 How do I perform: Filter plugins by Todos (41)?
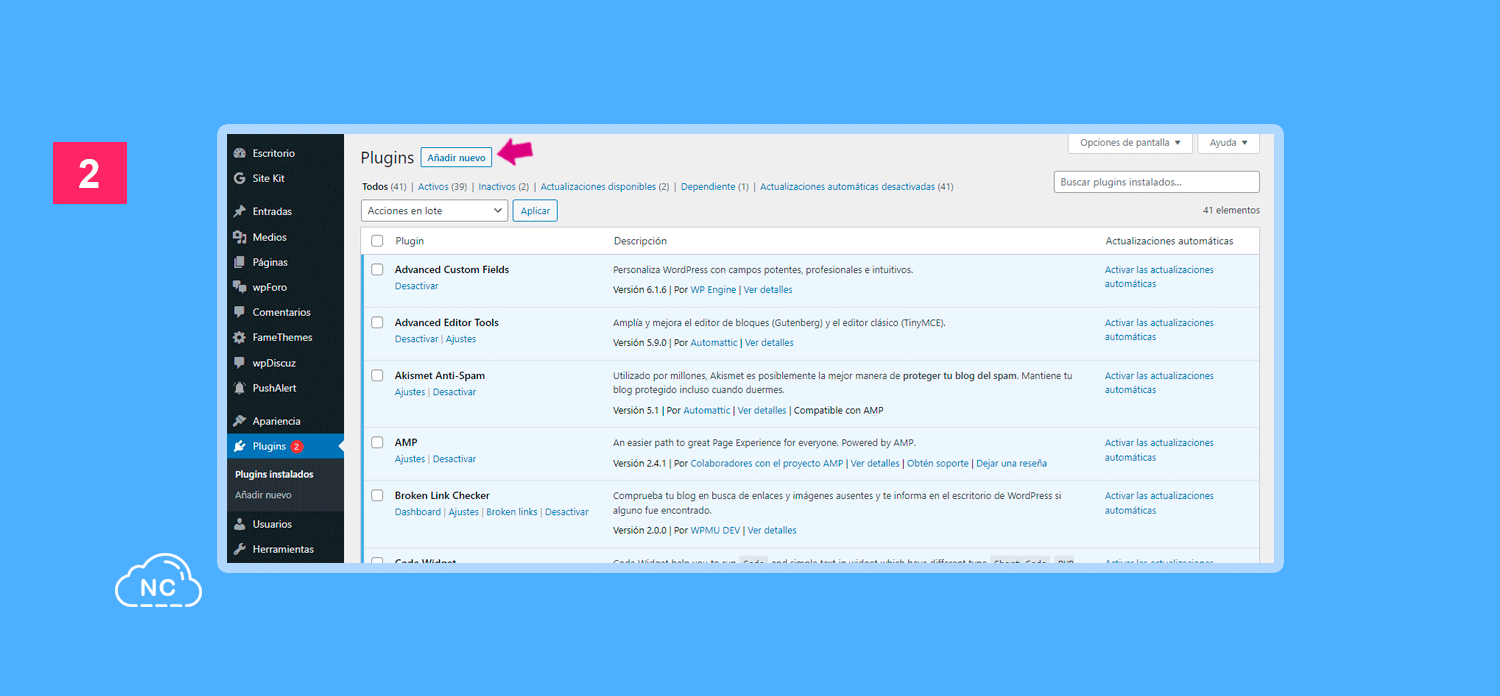click(384, 187)
